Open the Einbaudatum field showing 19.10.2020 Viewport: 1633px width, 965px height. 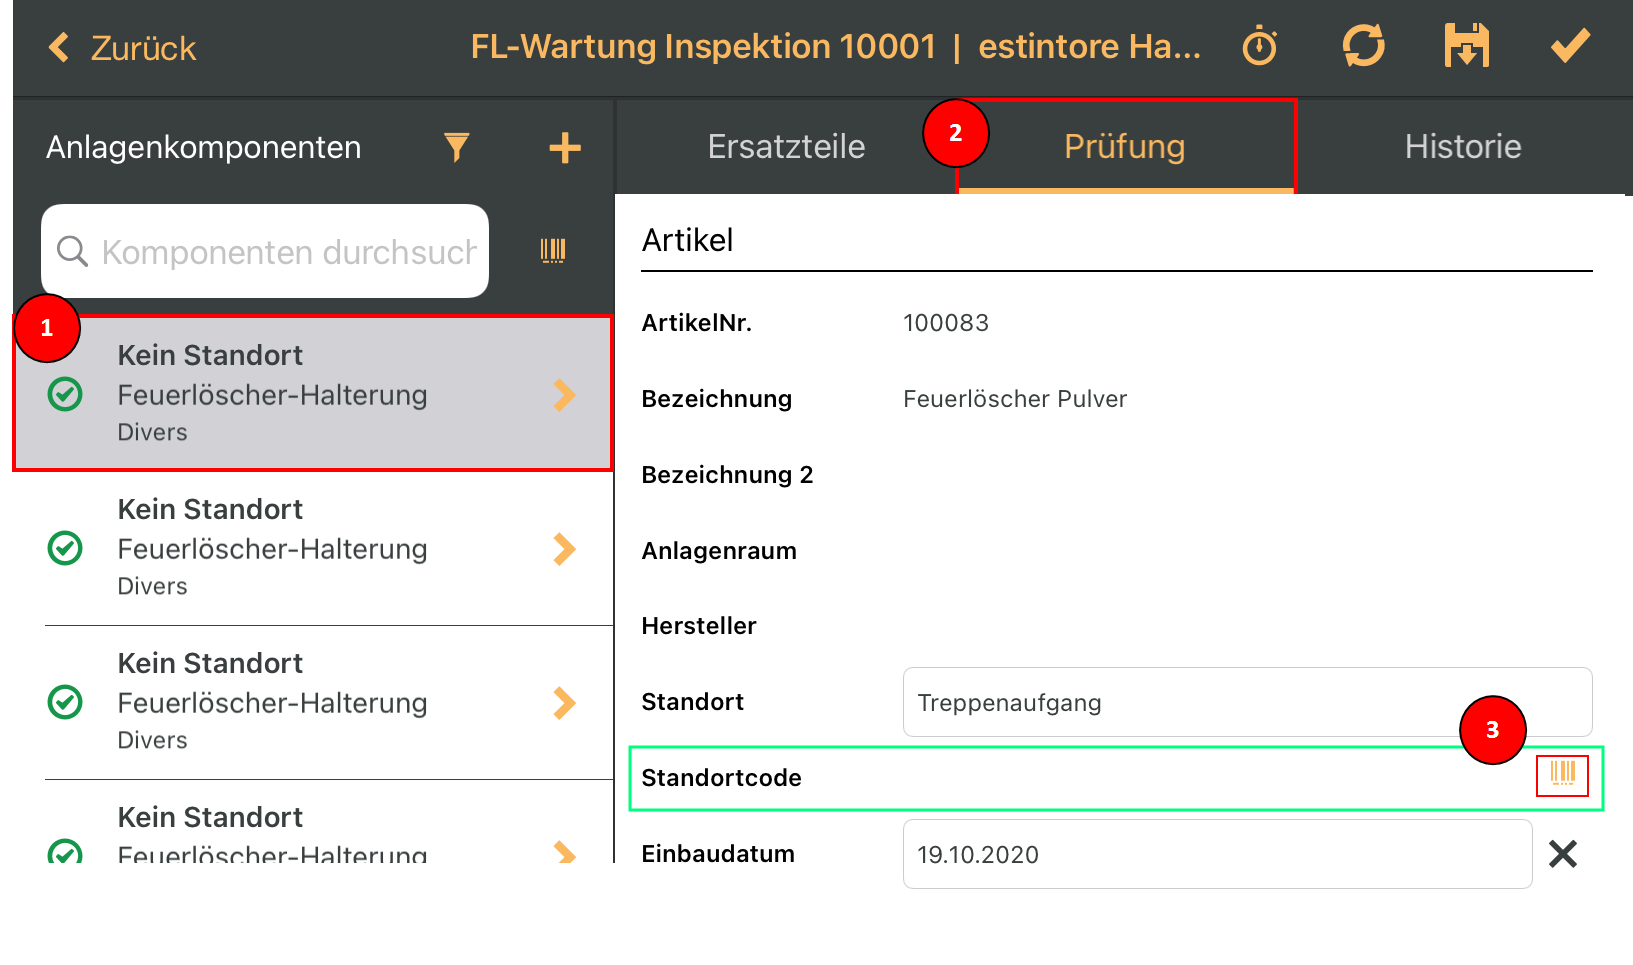pyautogui.click(x=1217, y=854)
